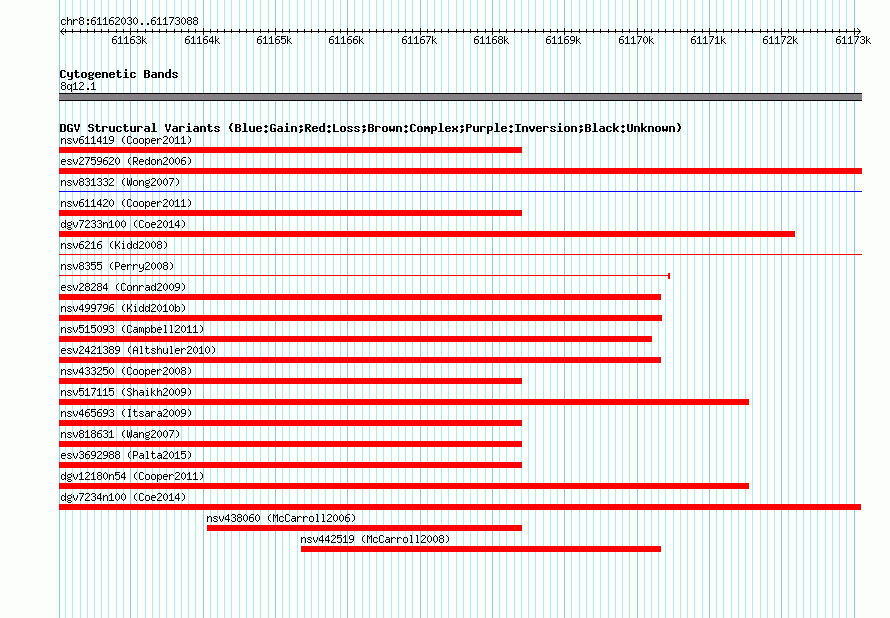
Task: Open nsv818631 (Wang2007) label
Action: pyautogui.click(x=120, y=434)
